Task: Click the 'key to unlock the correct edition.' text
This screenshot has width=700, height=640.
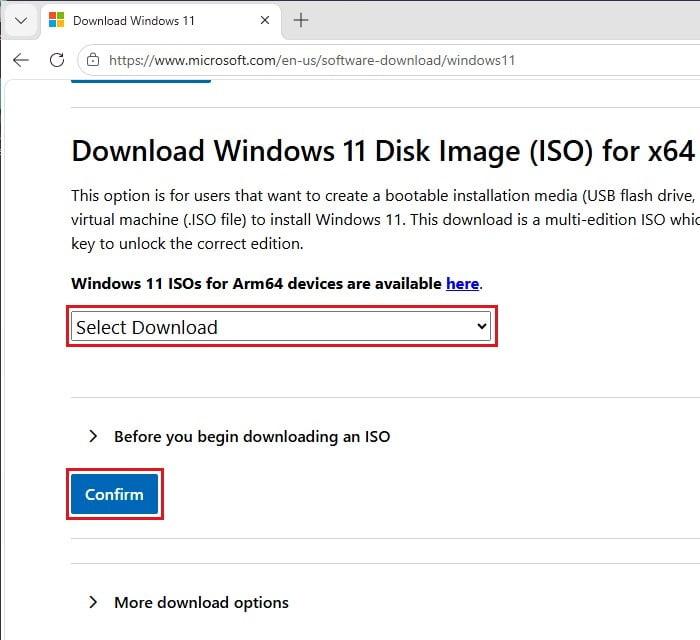Action: click(x=187, y=244)
